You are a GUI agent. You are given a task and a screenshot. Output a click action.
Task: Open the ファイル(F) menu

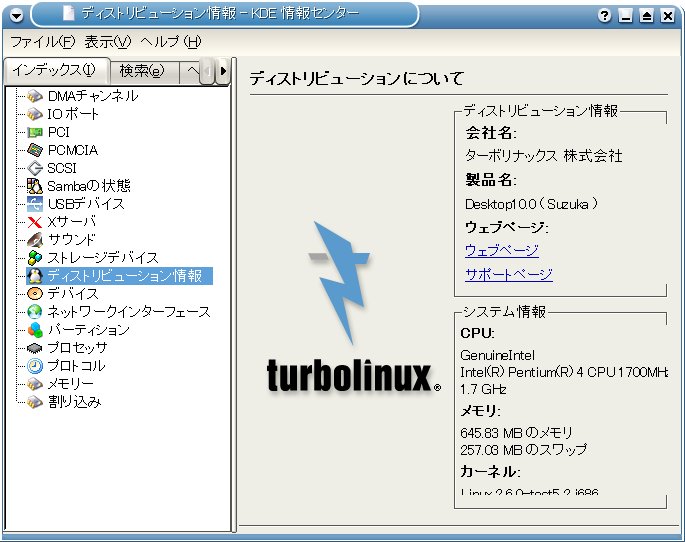43,42
